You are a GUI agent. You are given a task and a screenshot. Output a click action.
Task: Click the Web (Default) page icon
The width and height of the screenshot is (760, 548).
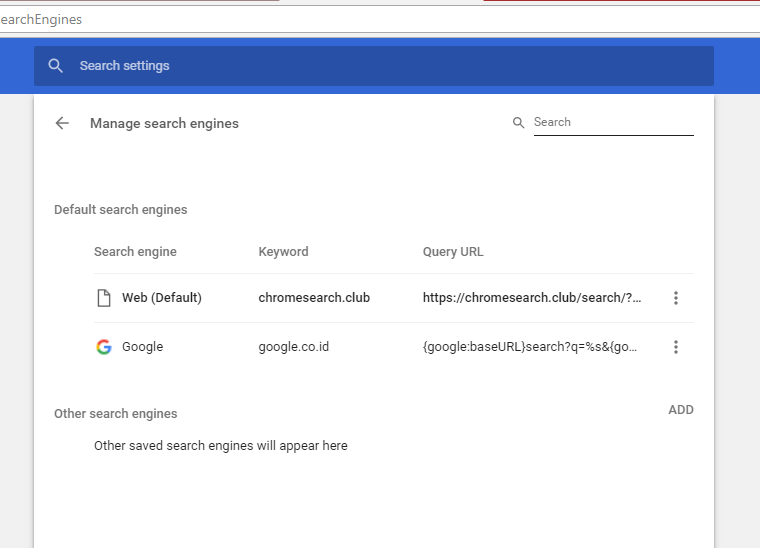pyautogui.click(x=104, y=297)
